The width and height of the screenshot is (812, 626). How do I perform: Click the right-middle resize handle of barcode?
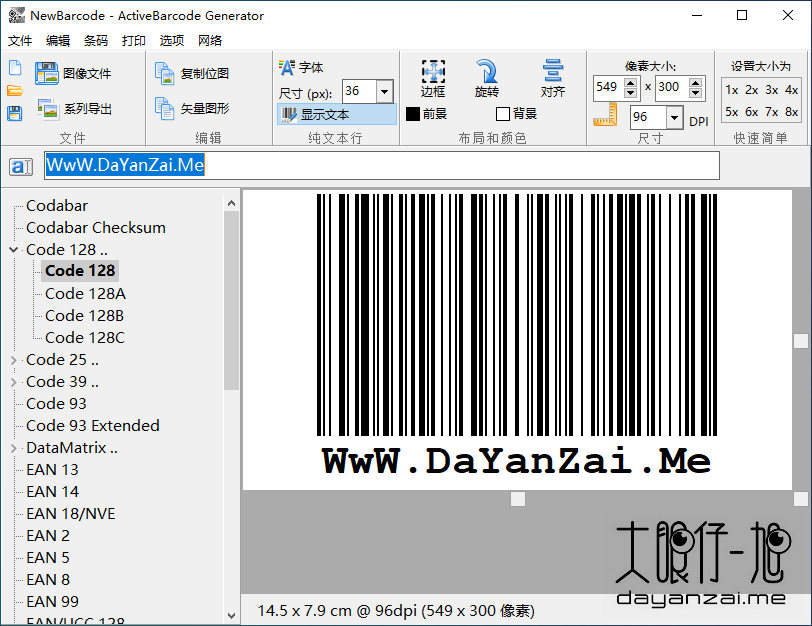(x=801, y=341)
